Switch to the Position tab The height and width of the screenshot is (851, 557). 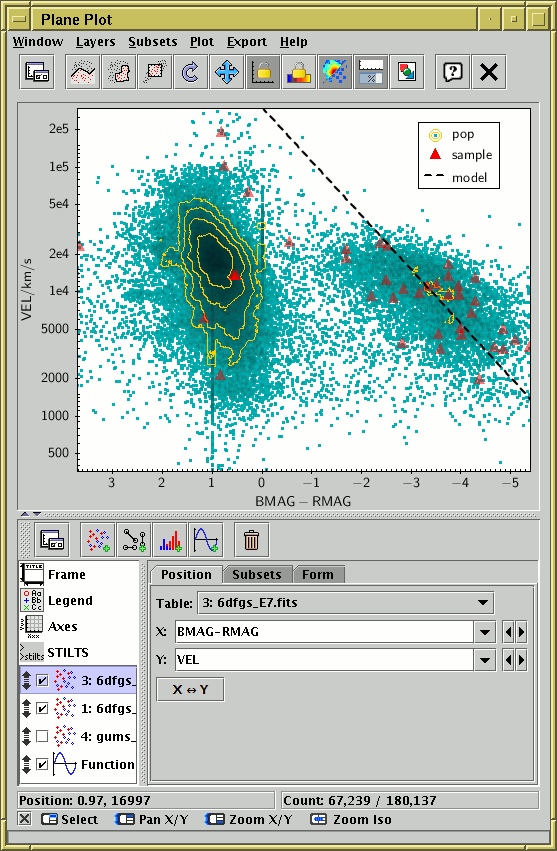click(x=186, y=574)
